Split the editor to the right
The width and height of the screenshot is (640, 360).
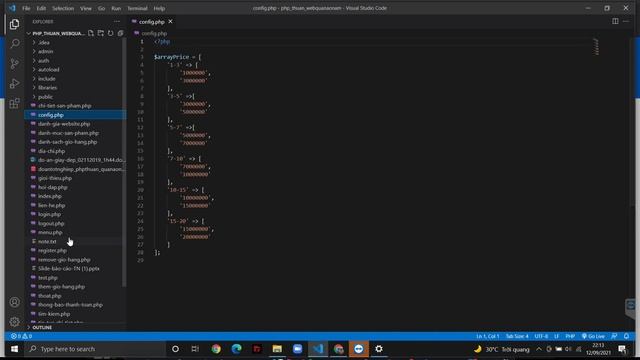615,21
